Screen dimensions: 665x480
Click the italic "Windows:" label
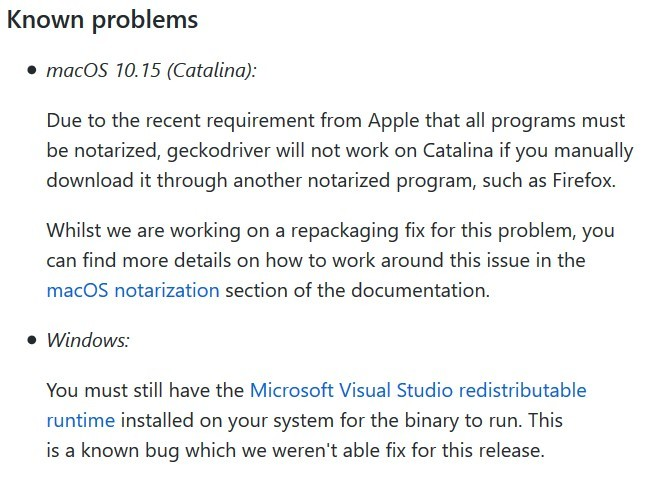tap(88, 340)
